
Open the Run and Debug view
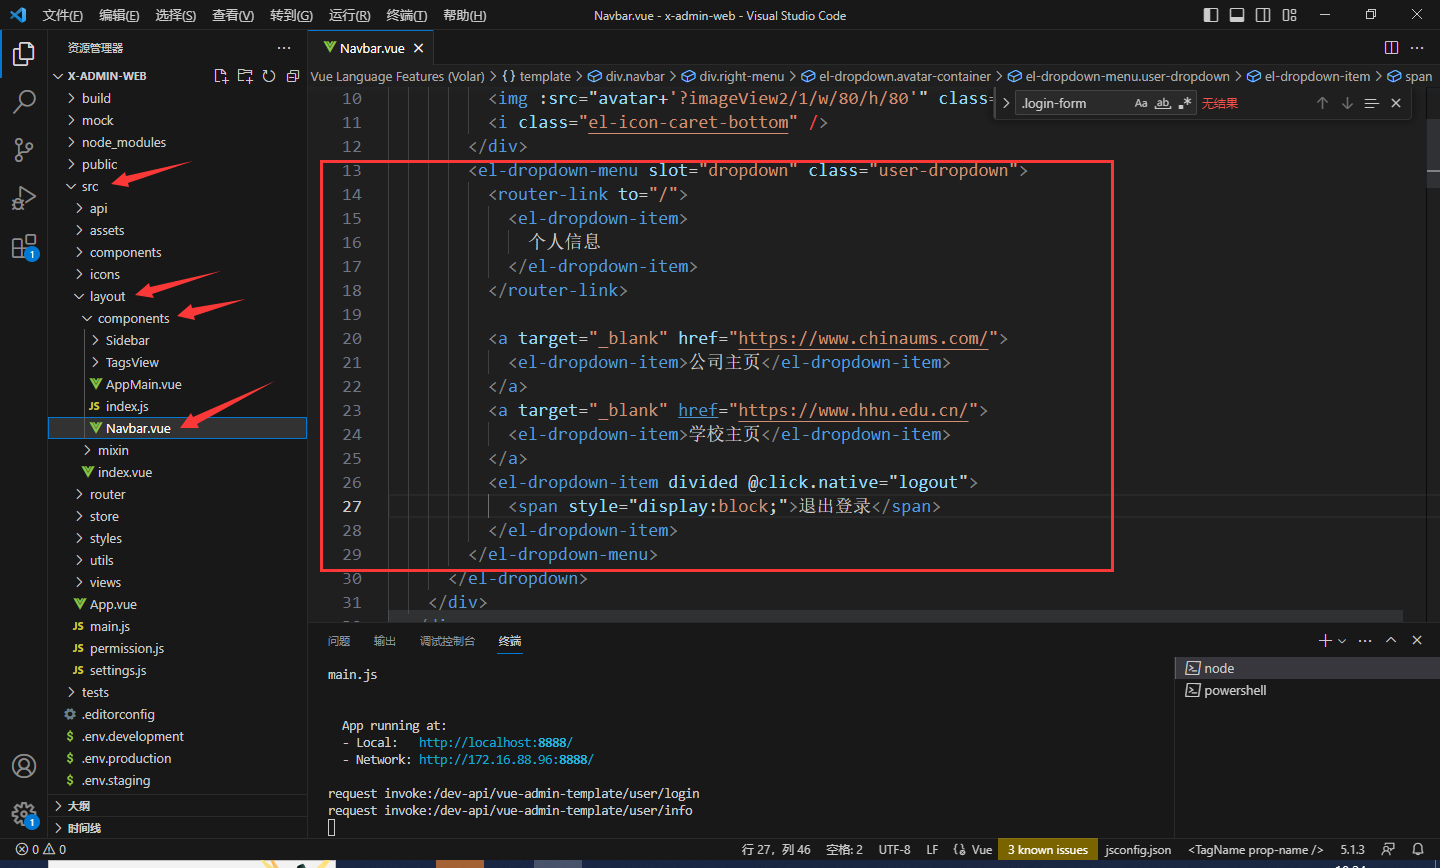(24, 198)
